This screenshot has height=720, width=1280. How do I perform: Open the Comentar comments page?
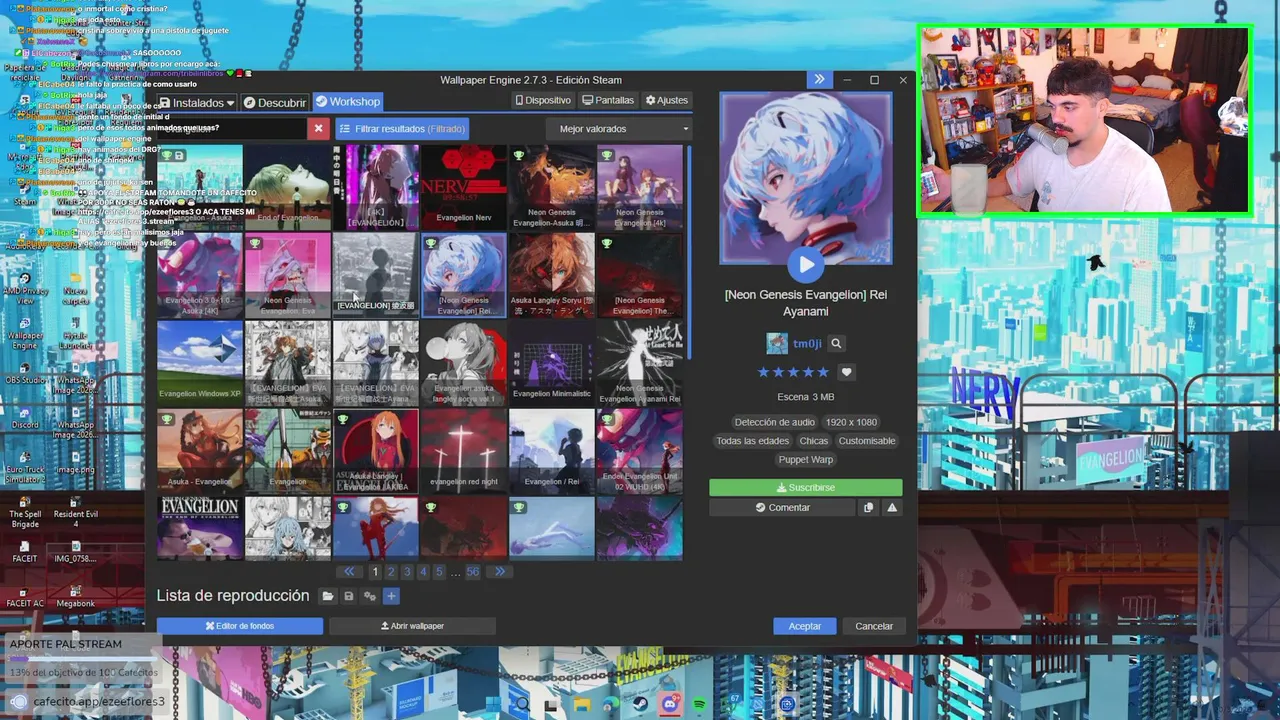(783, 508)
